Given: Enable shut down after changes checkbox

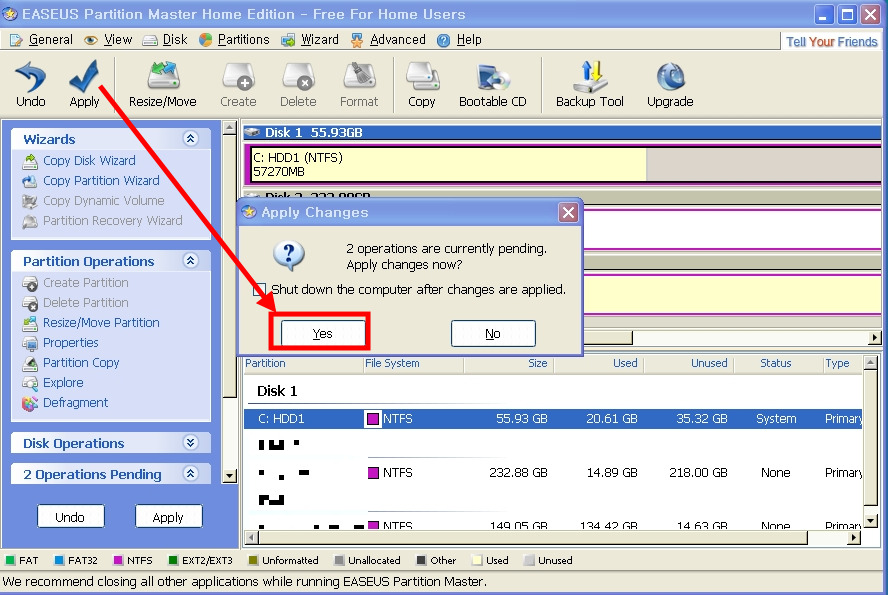Looking at the screenshot, I should point(259,290).
